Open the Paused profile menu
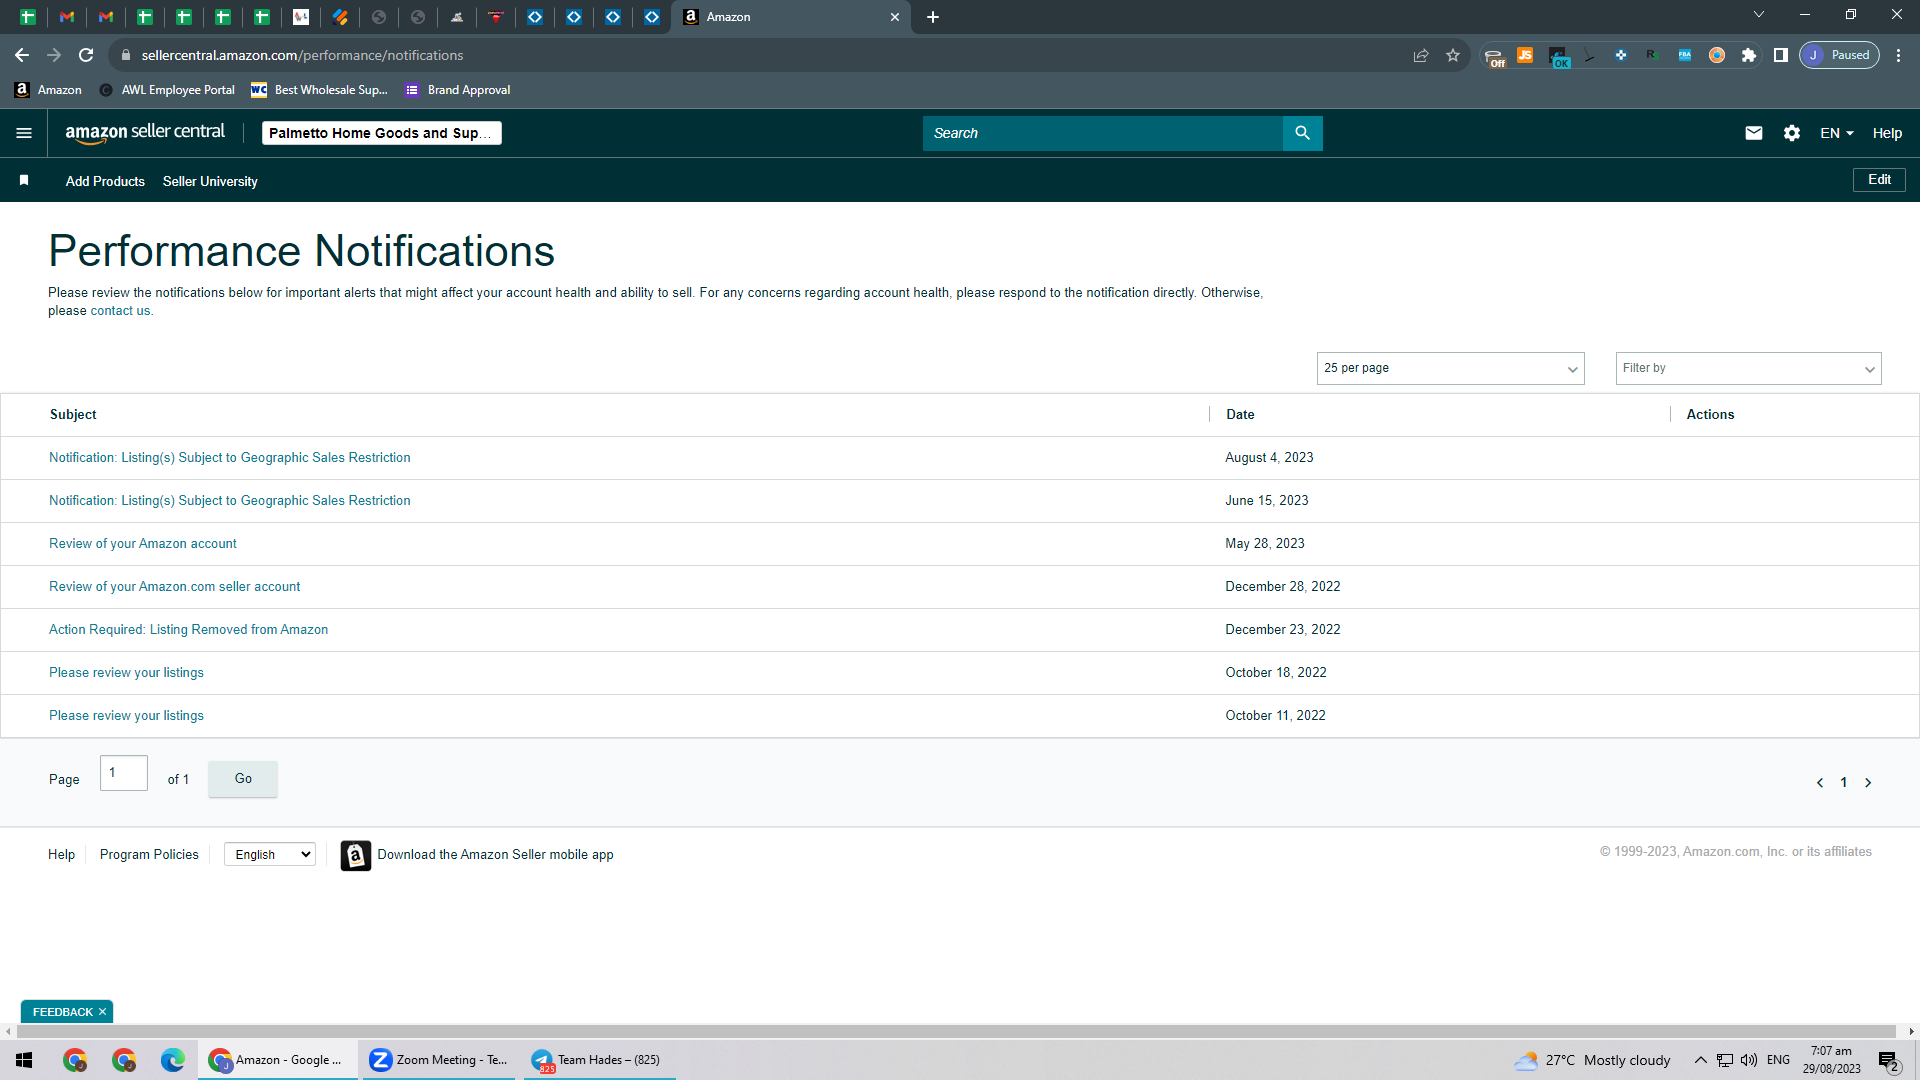This screenshot has height=1080, width=1920. point(1840,55)
